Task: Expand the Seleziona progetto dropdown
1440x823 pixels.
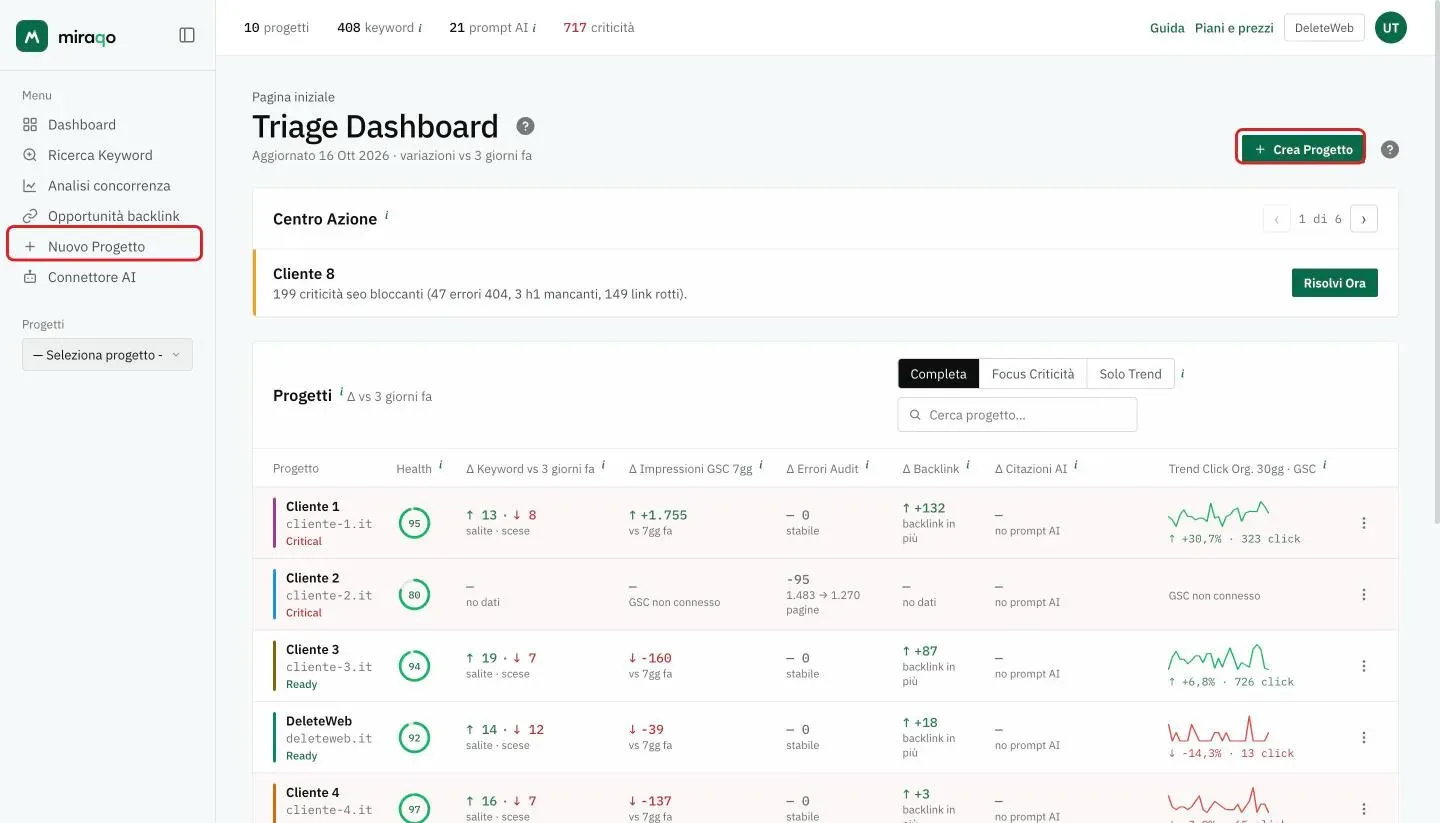Action: click(107, 355)
